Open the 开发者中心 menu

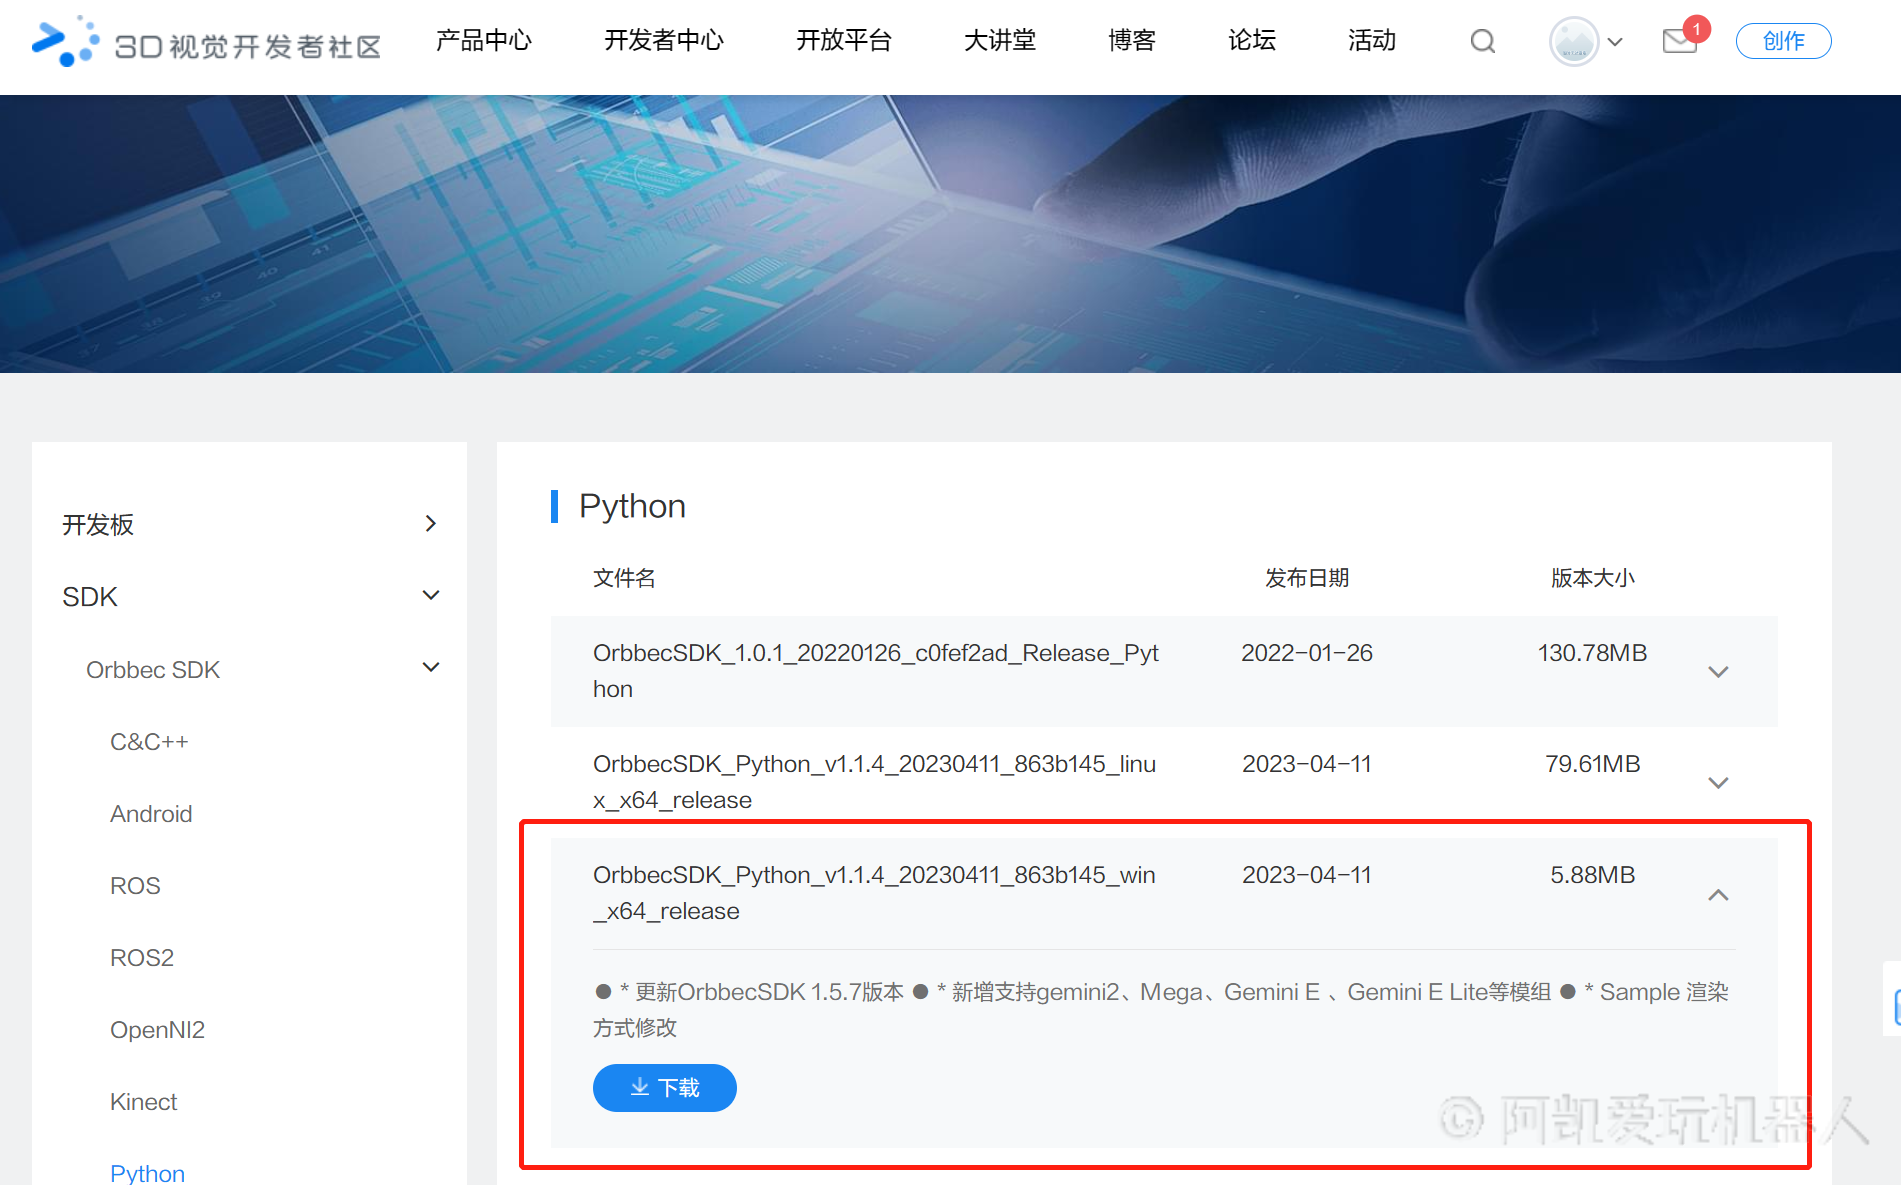(664, 40)
